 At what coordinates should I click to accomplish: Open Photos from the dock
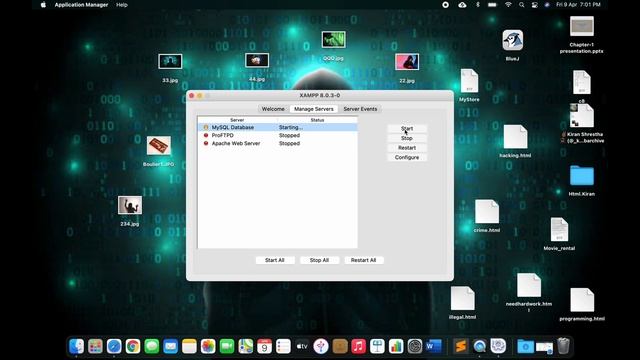(x=208, y=346)
